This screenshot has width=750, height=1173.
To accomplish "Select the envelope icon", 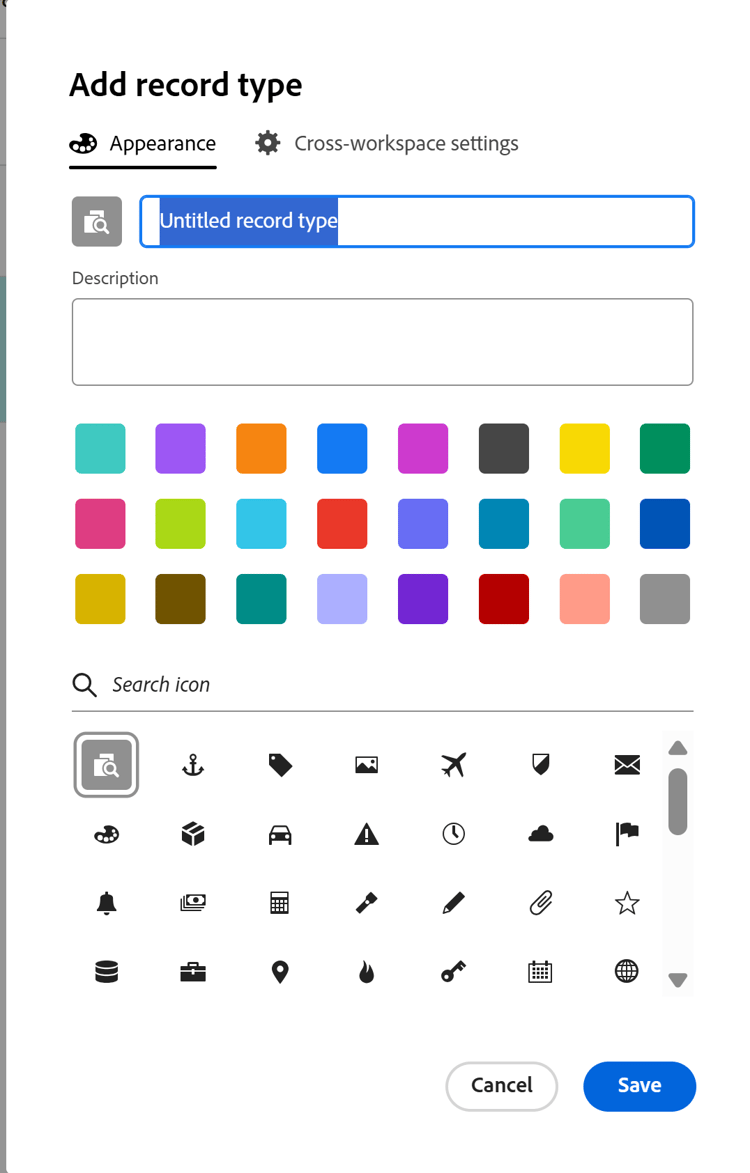I will point(626,764).
